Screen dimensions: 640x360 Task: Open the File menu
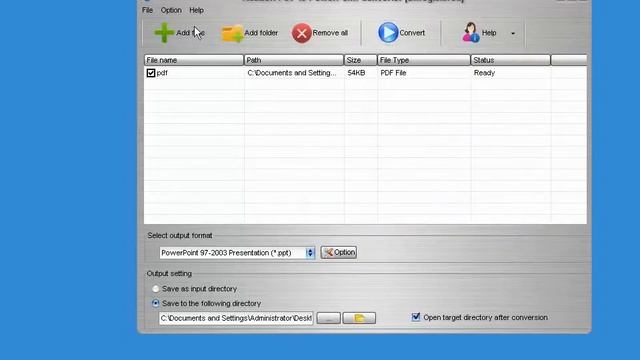tap(147, 10)
